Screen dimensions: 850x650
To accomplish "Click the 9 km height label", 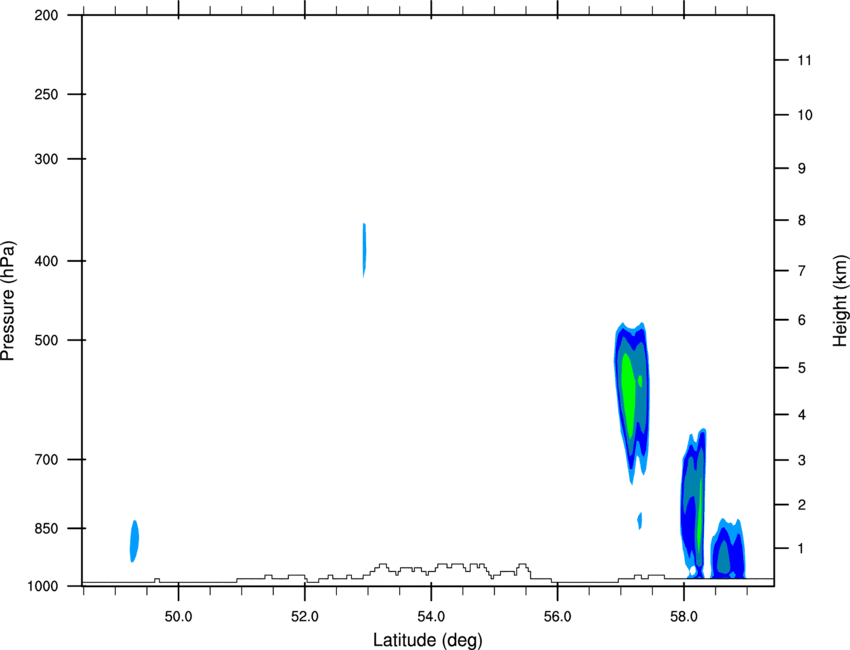I will pos(802,169).
